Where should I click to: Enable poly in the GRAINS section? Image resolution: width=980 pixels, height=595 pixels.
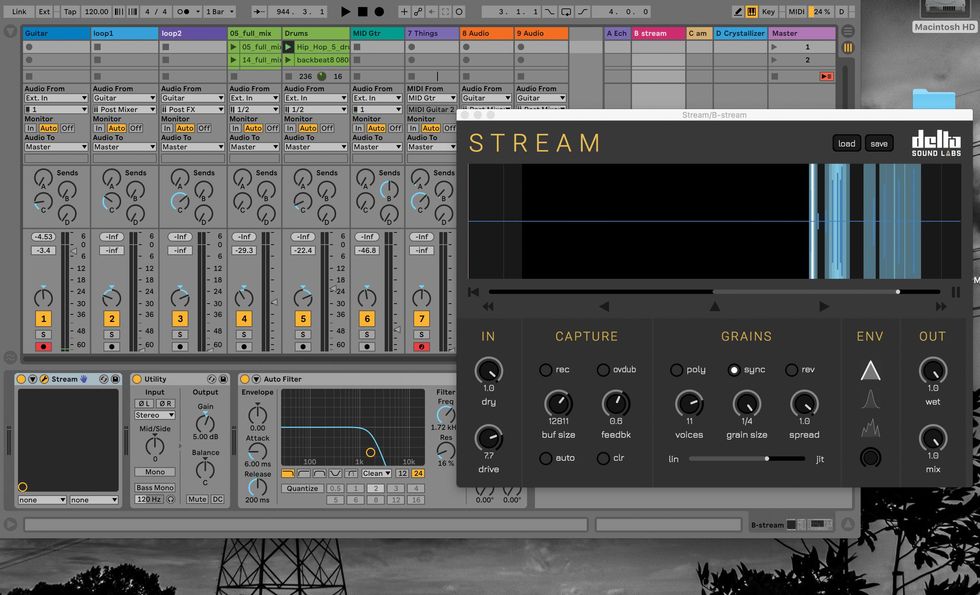pos(676,370)
